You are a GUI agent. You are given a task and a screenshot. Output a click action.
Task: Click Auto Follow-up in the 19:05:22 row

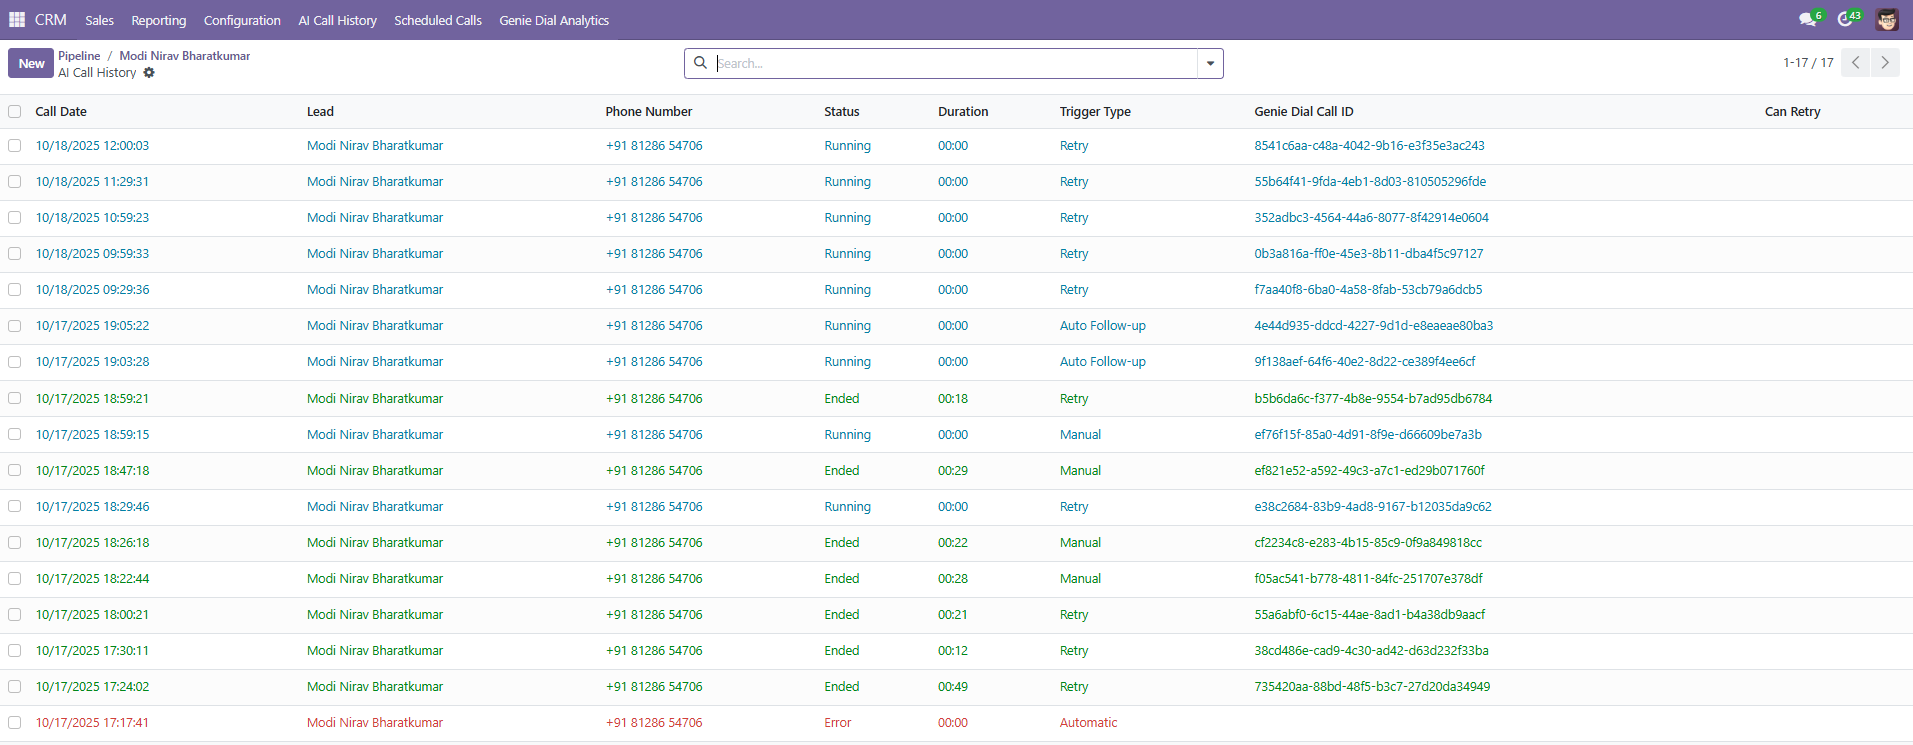coord(1102,326)
